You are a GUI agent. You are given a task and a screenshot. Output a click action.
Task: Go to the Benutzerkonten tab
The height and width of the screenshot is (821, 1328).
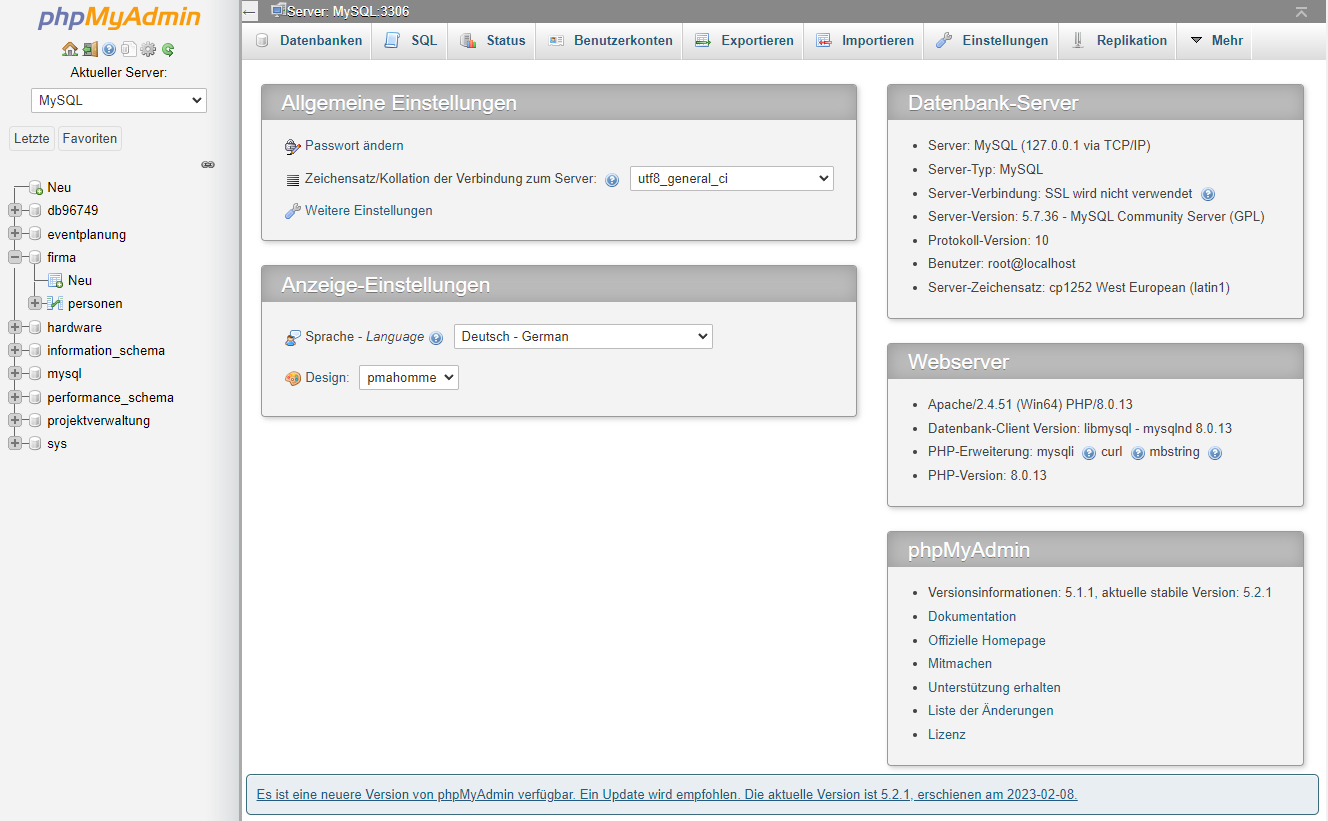(610, 41)
